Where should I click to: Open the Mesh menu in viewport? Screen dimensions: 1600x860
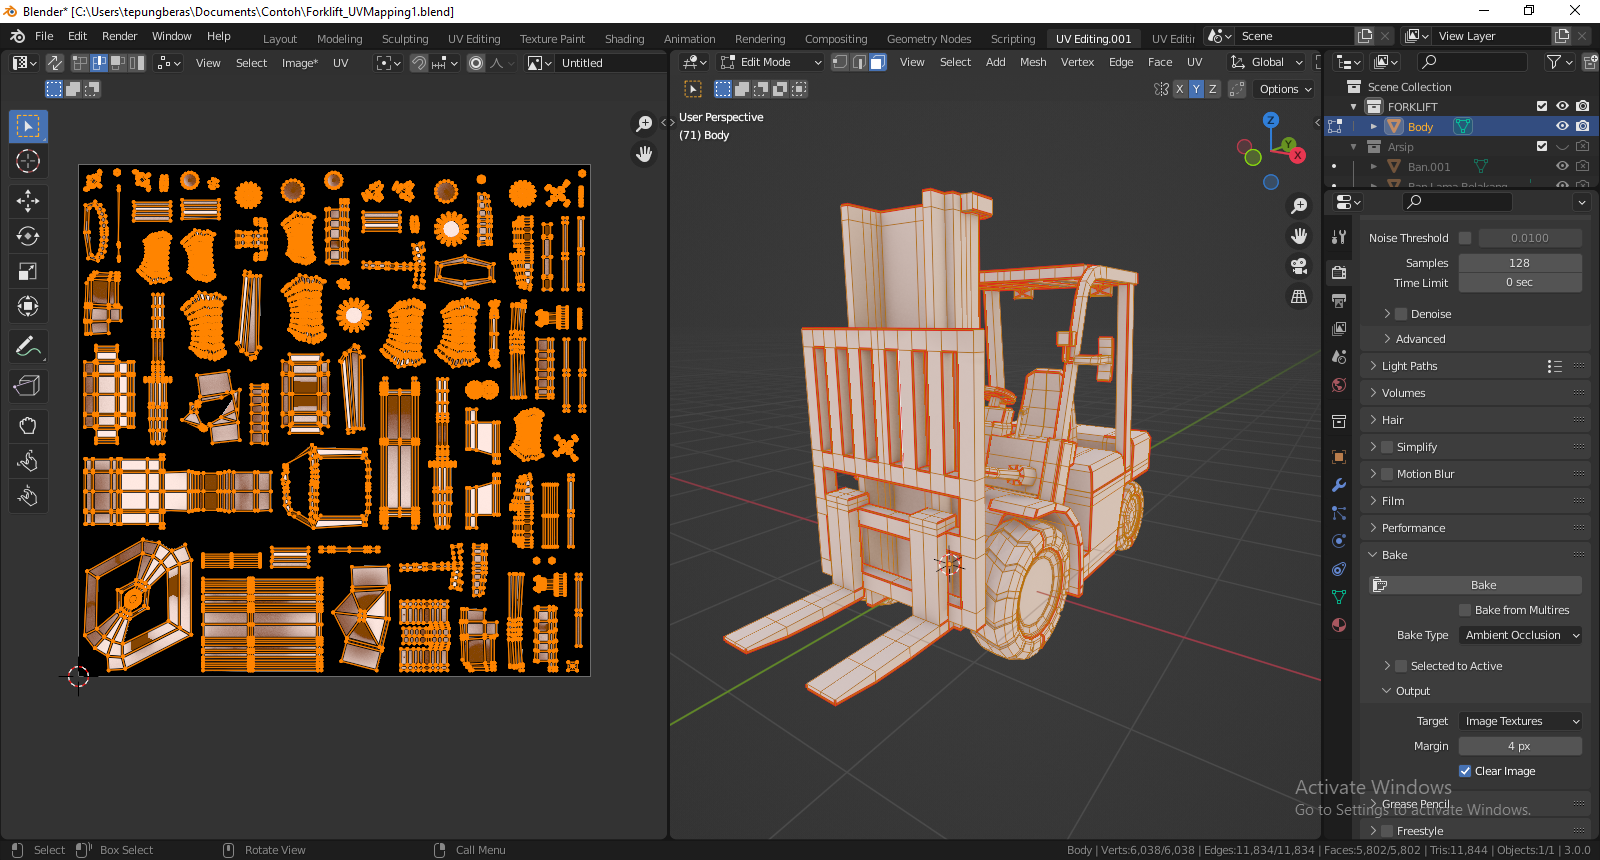point(1033,62)
